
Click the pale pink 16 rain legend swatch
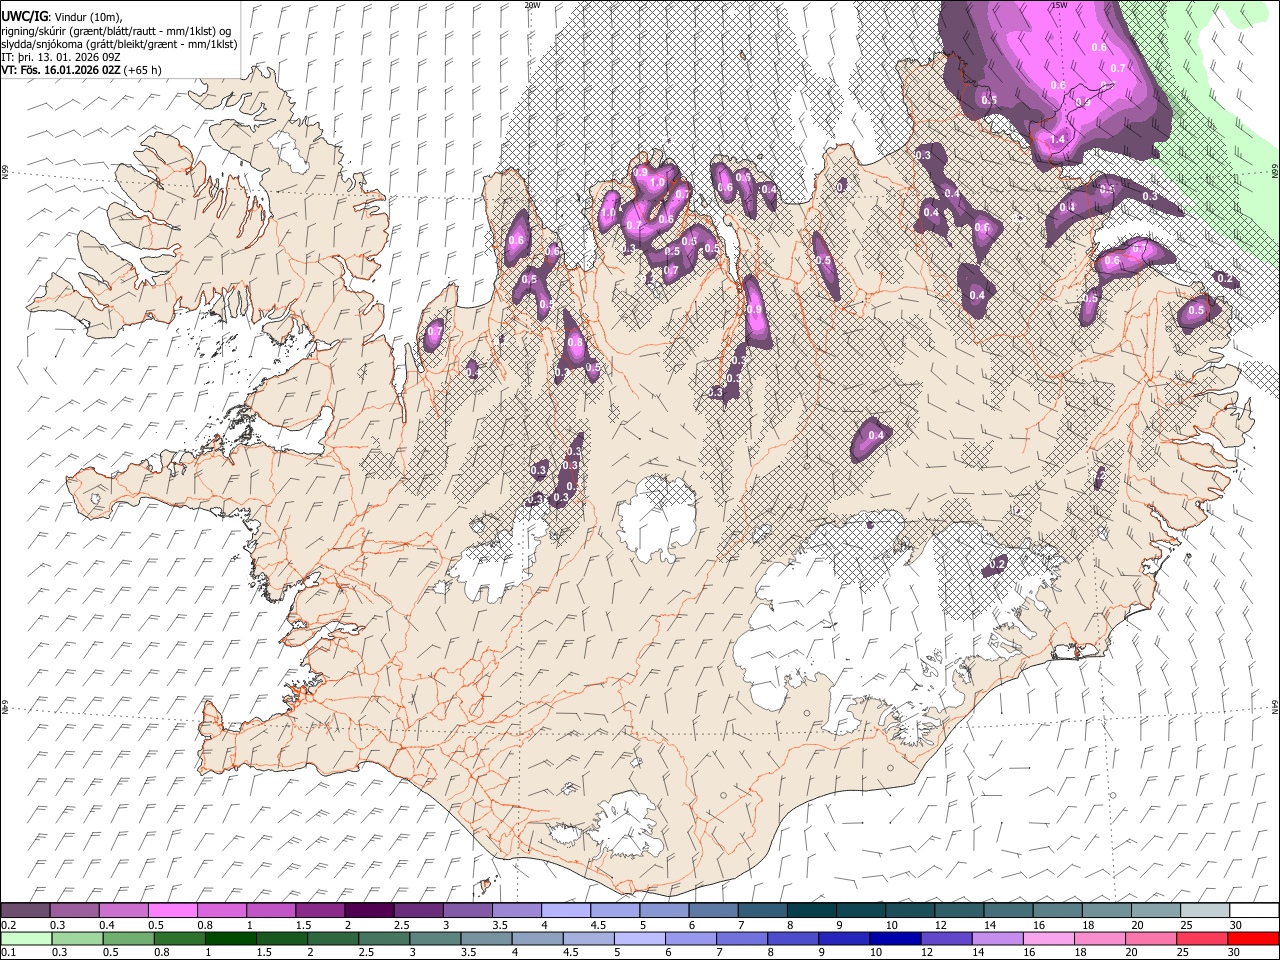(x=1048, y=938)
